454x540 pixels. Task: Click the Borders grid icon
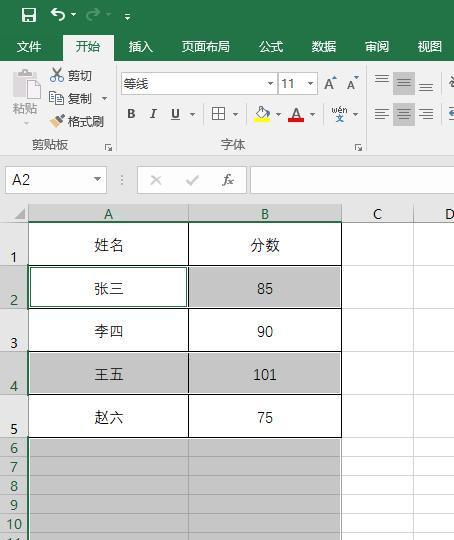coord(218,114)
